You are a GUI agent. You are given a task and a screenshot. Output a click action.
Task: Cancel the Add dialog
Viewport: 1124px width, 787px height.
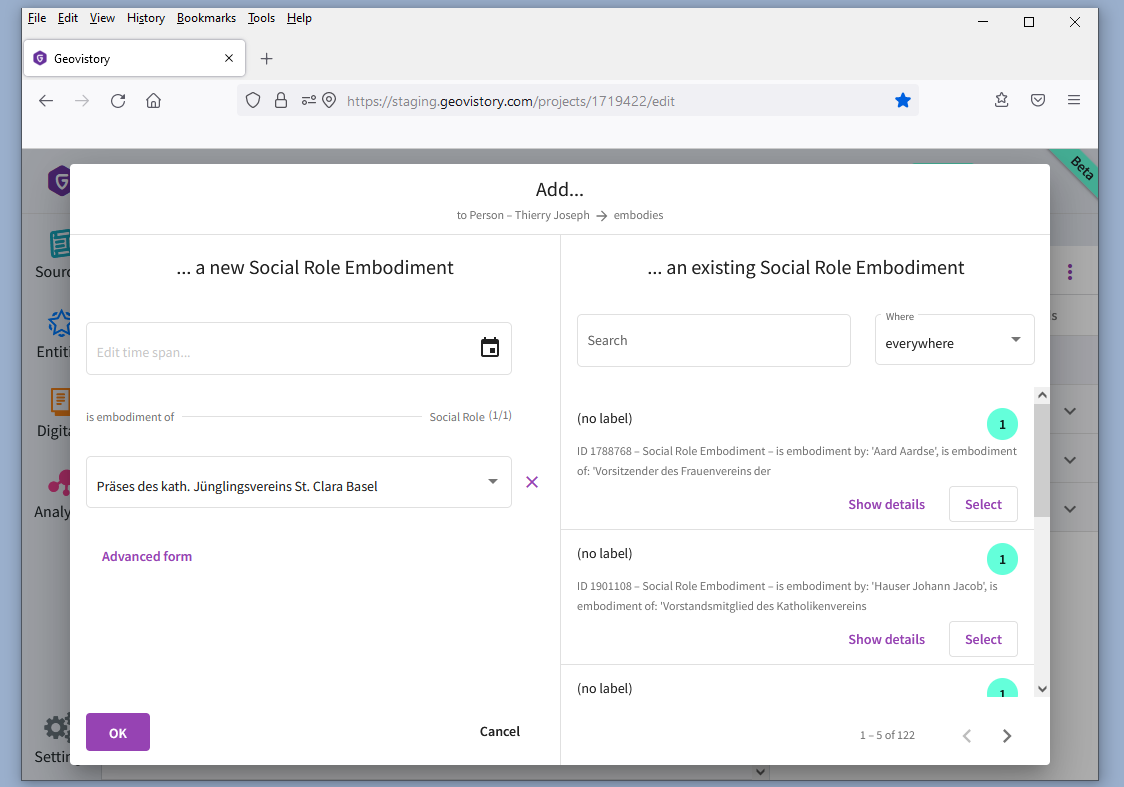point(500,731)
